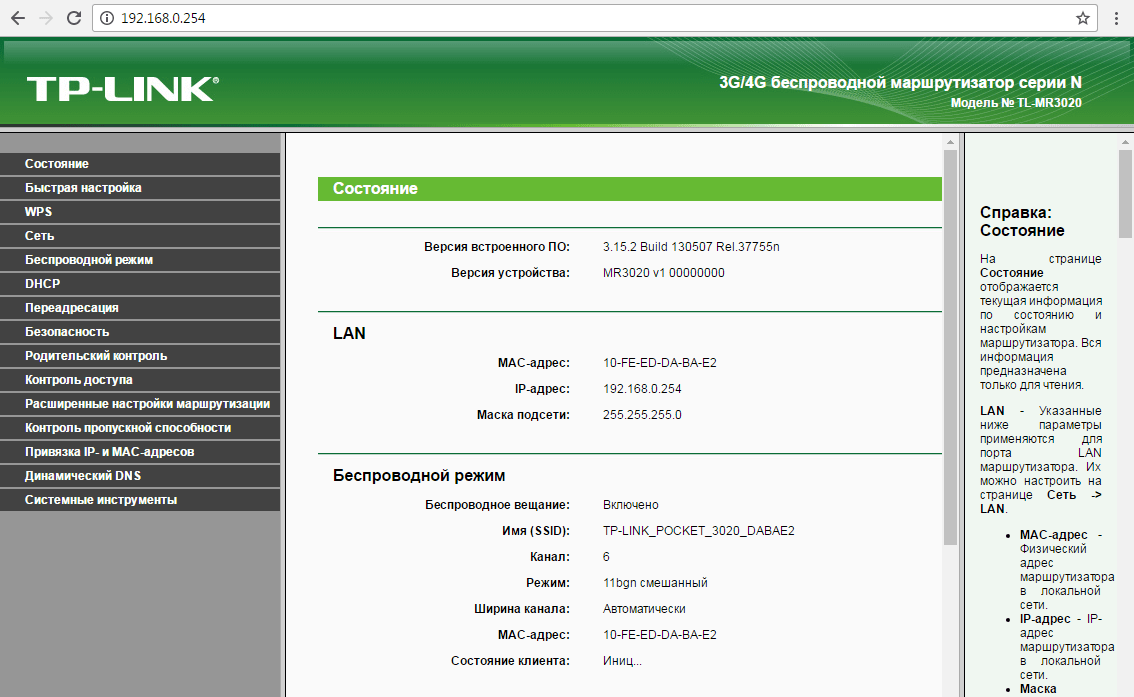The image size is (1134, 697).
Task: Reload the router page
Action: click(x=73, y=18)
